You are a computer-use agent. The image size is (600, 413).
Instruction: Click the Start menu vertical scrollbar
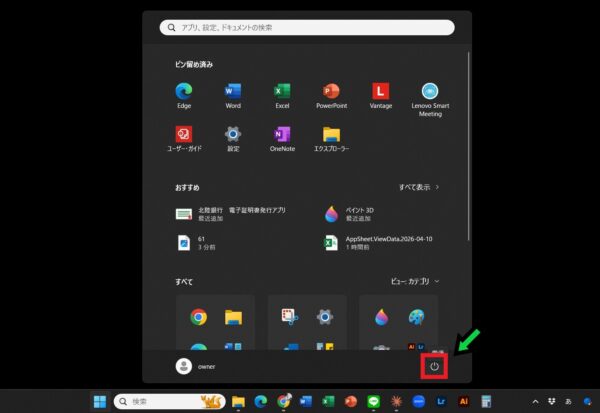(x=468, y=146)
